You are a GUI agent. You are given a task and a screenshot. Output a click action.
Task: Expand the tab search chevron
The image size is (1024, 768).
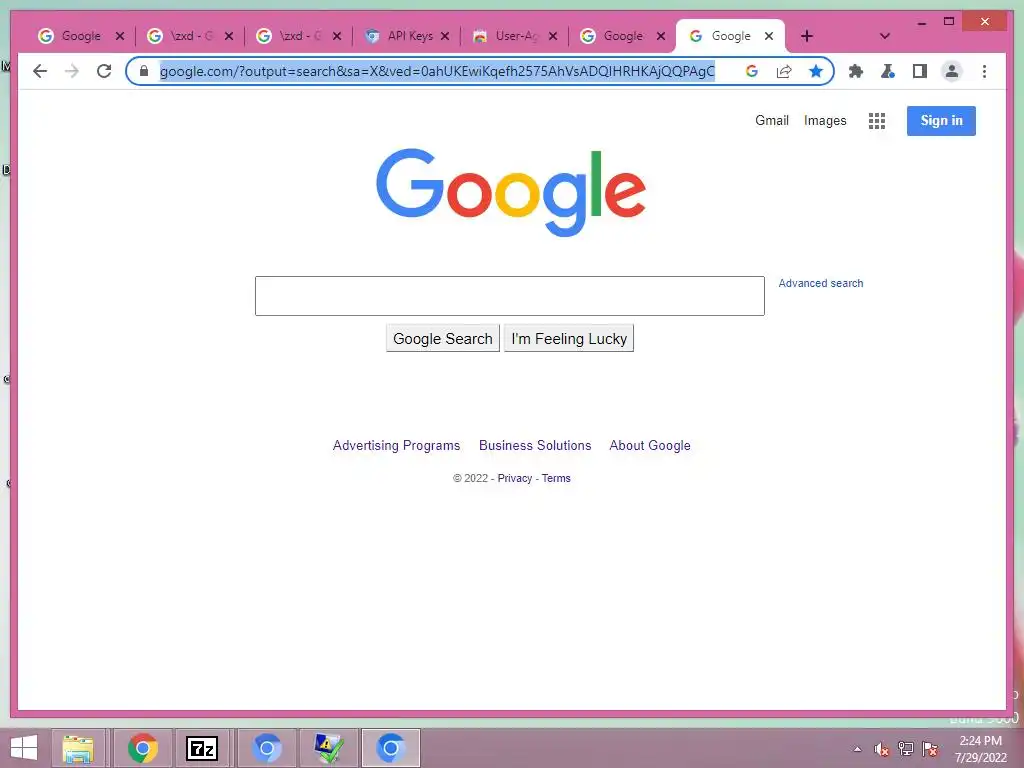pos(884,36)
